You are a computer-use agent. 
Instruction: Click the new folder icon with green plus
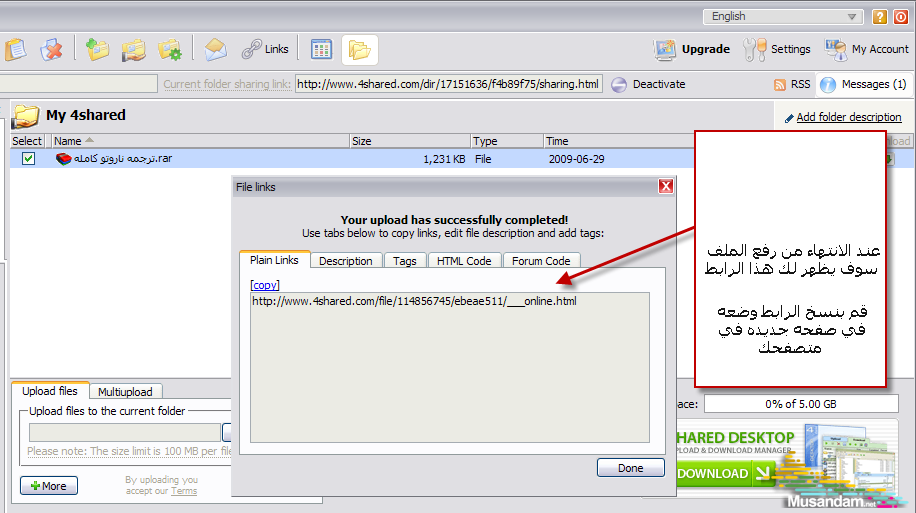pyautogui.click(x=98, y=50)
